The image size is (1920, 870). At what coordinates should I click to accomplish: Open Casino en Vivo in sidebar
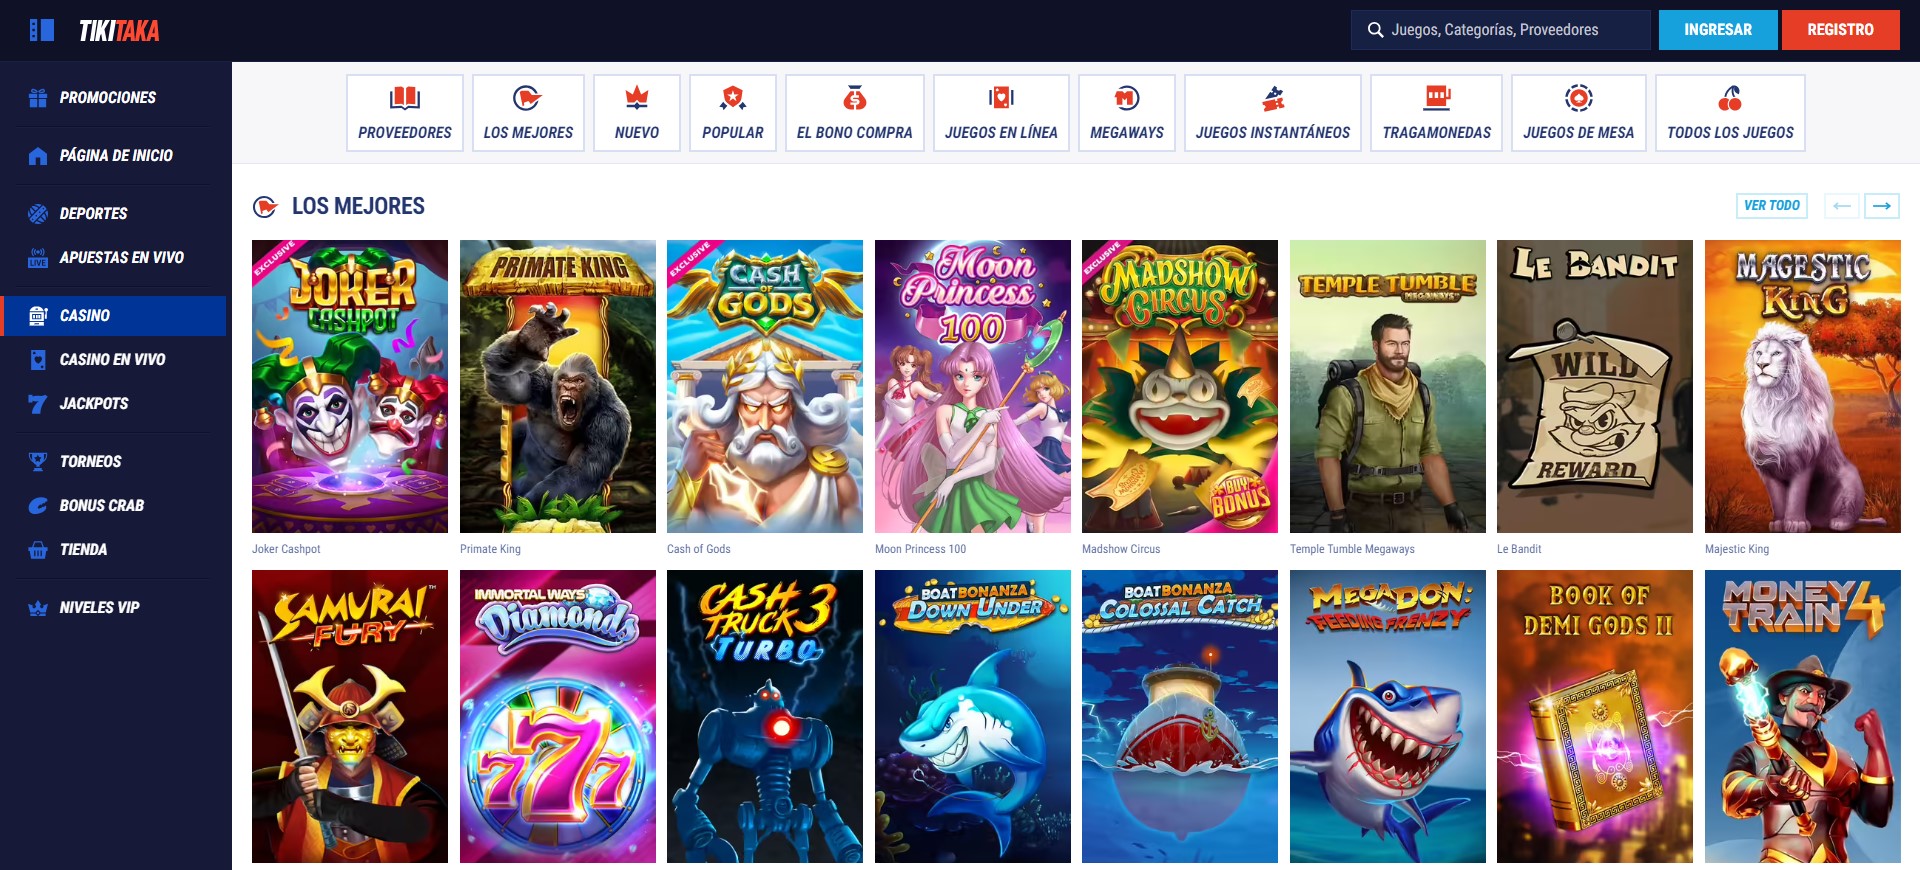113,360
